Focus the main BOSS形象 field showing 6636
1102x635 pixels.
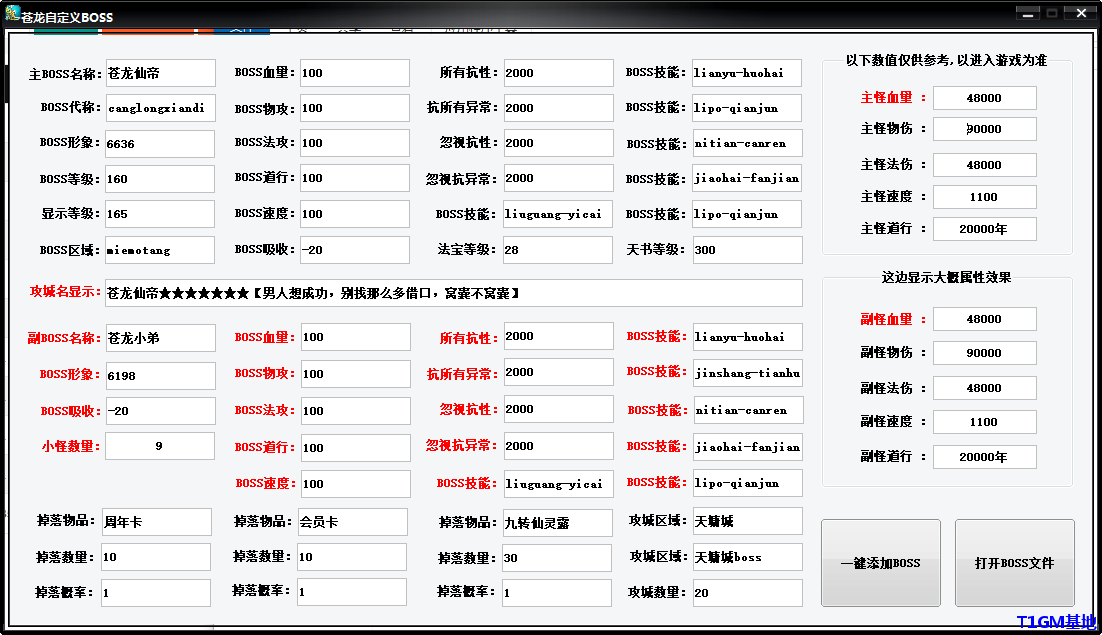click(160, 144)
